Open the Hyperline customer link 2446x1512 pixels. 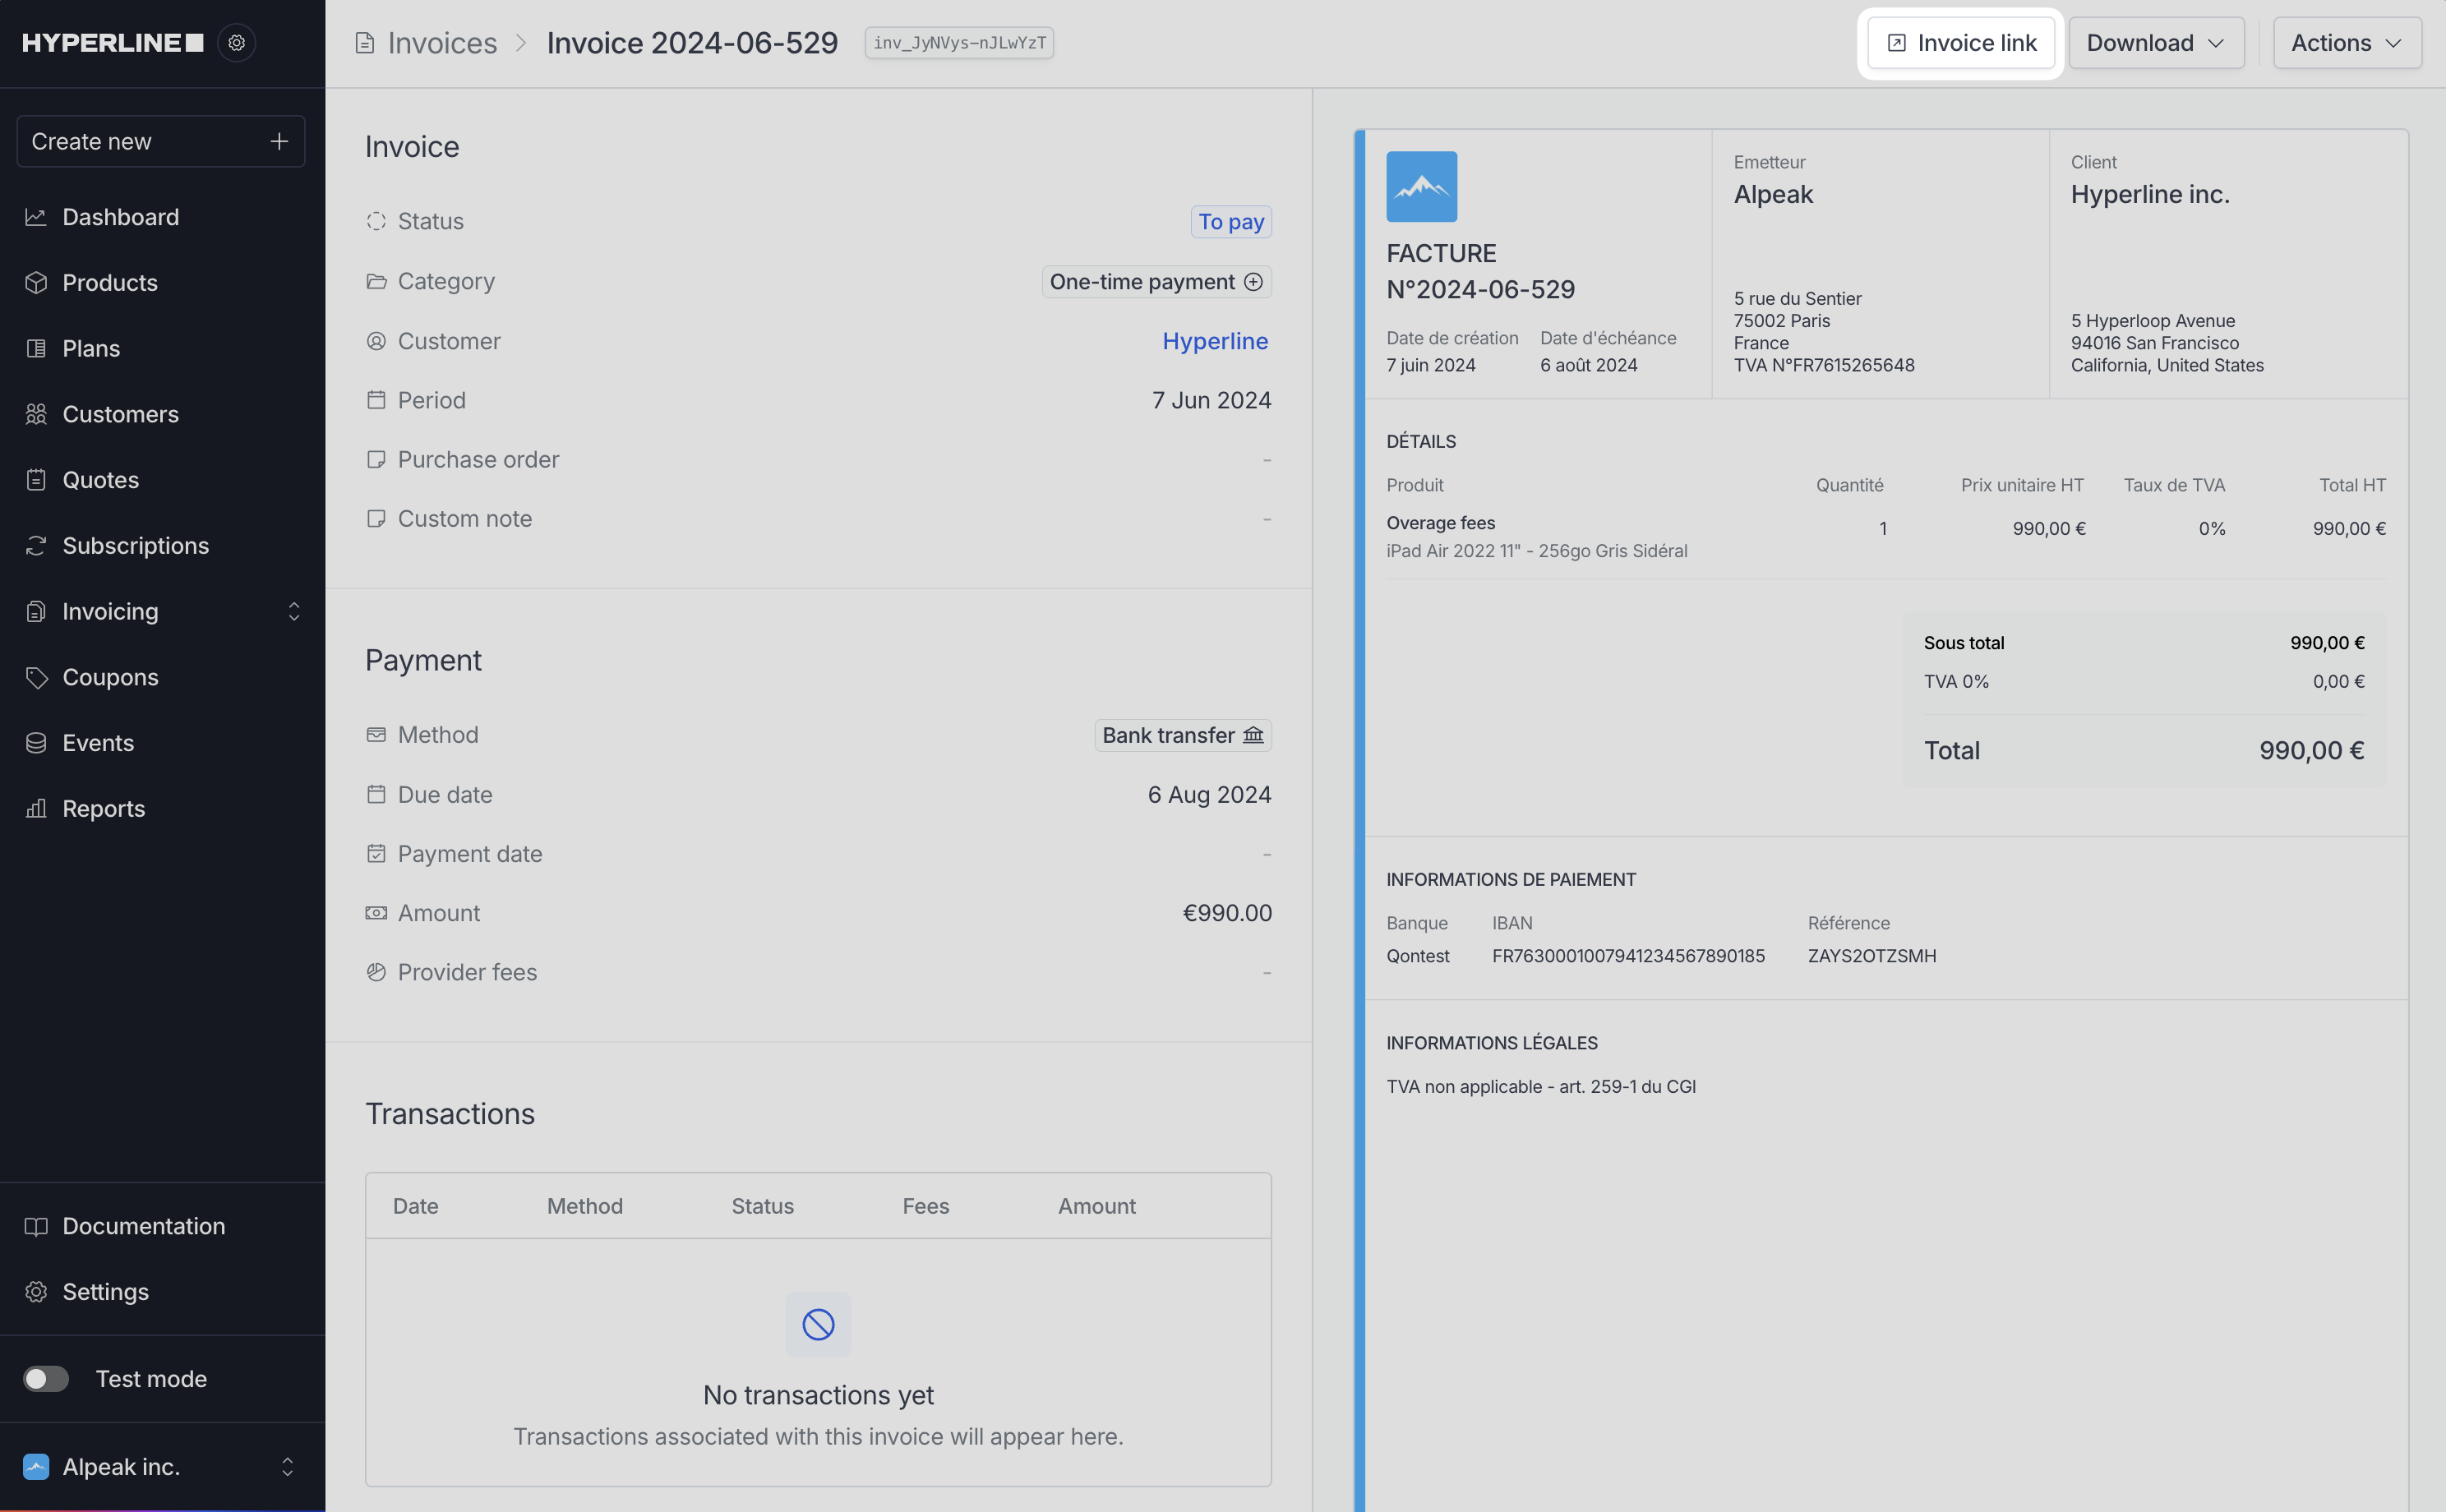1215,341
